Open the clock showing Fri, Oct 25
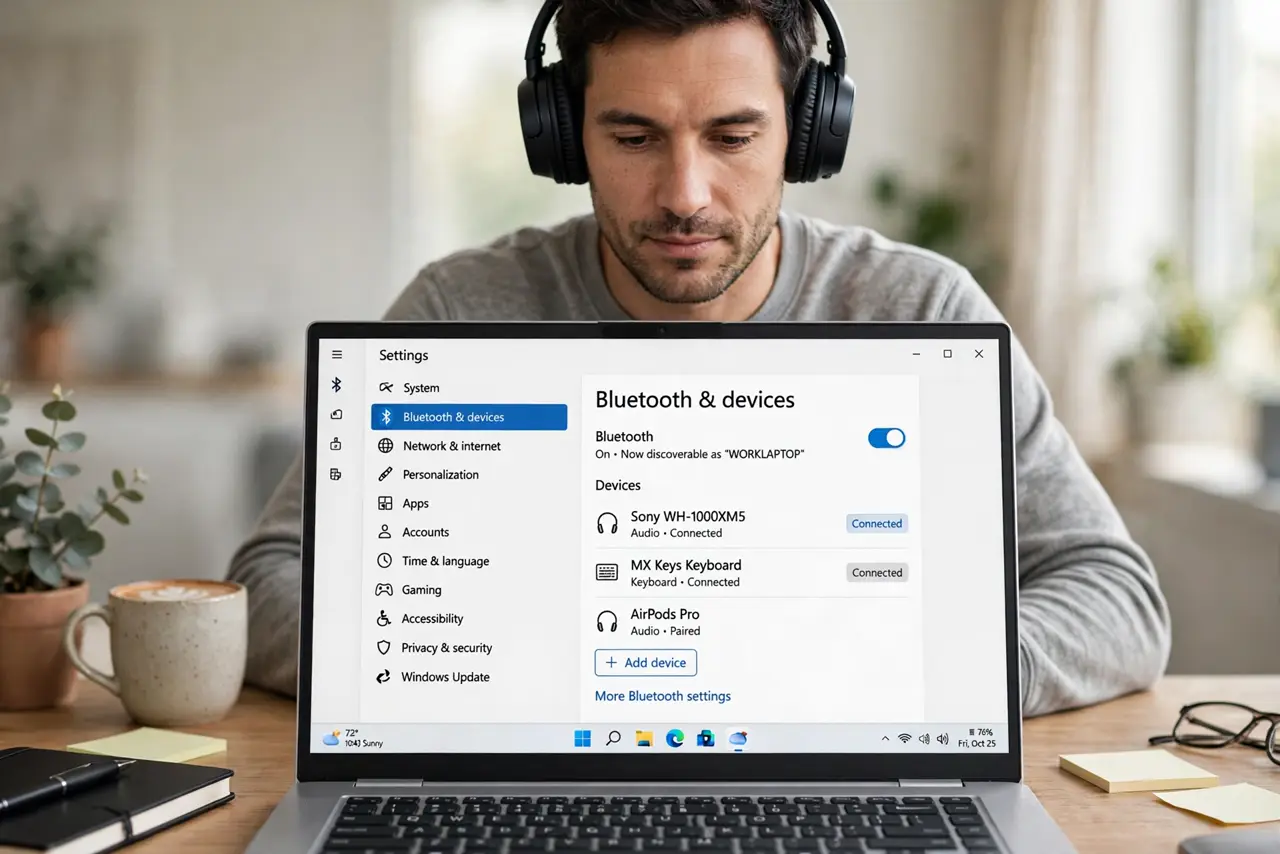This screenshot has height=854, width=1280. [977, 744]
